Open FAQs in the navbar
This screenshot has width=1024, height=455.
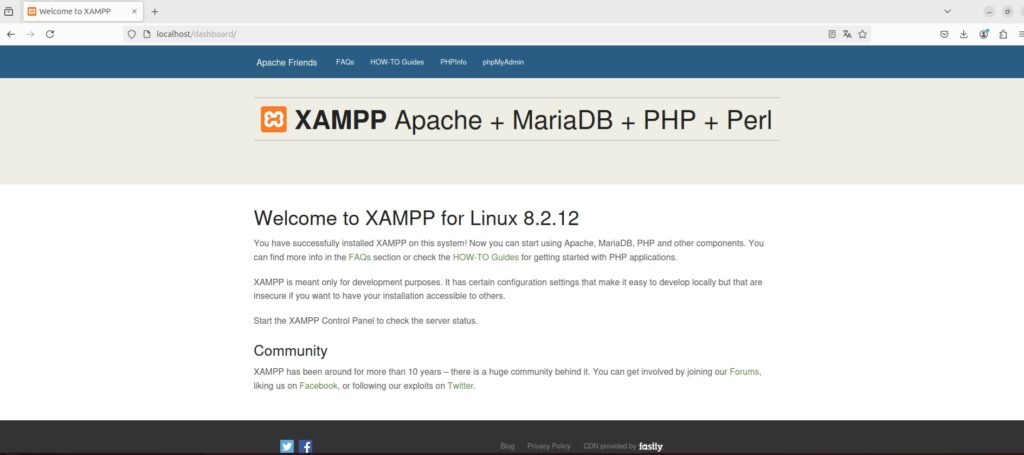[345, 62]
